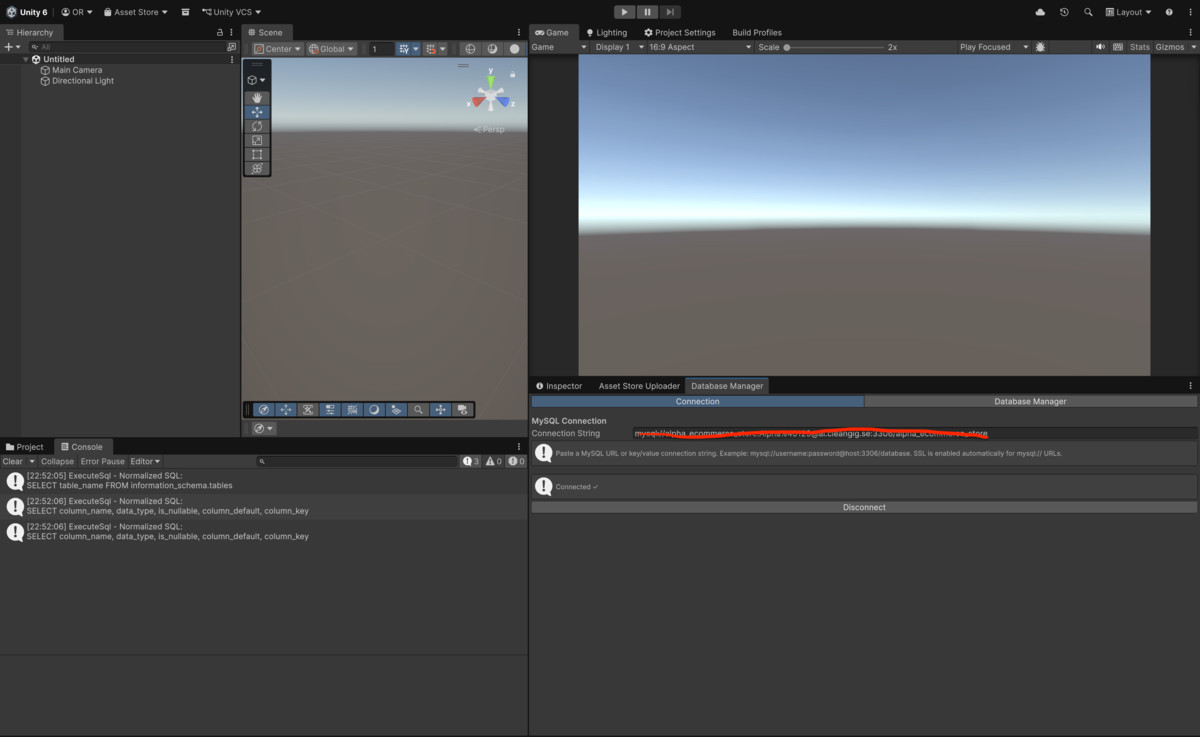Open Scene view 2D/draw mode globe button
1200x737 pixels.
pyautogui.click(x=470, y=48)
